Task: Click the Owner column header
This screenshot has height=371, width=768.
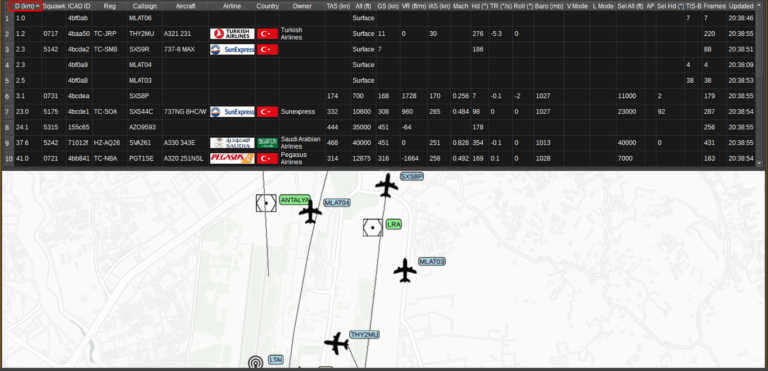Action: (x=302, y=6)
